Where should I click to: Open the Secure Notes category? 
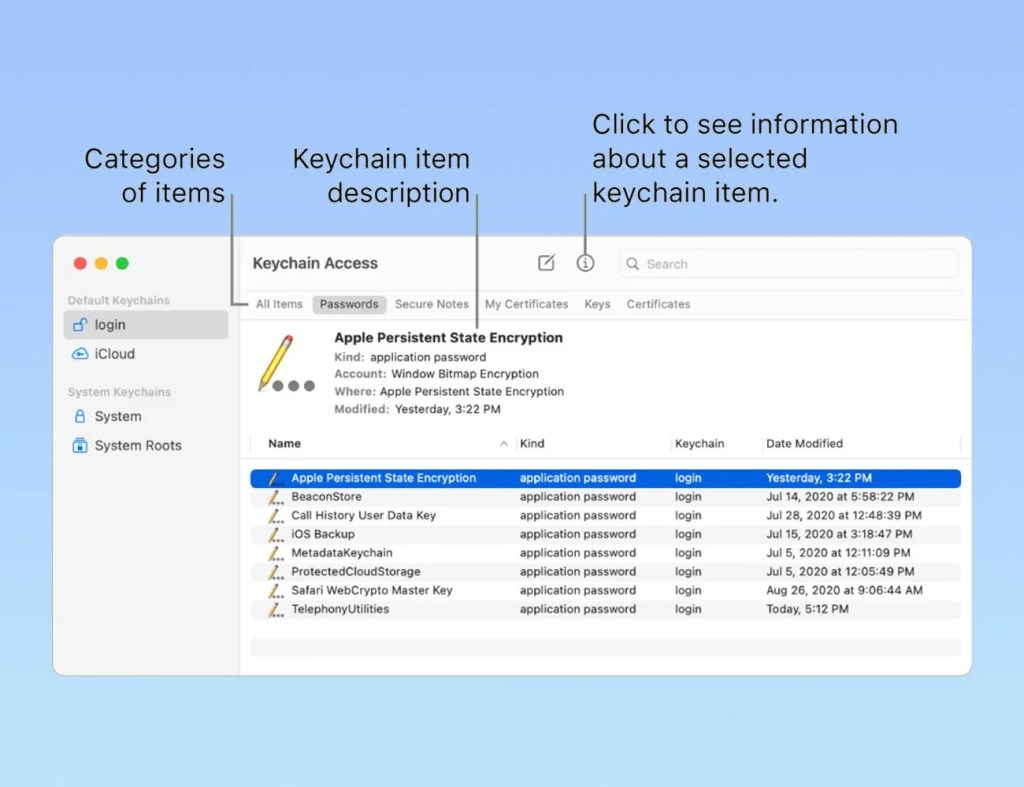point(432,304)
